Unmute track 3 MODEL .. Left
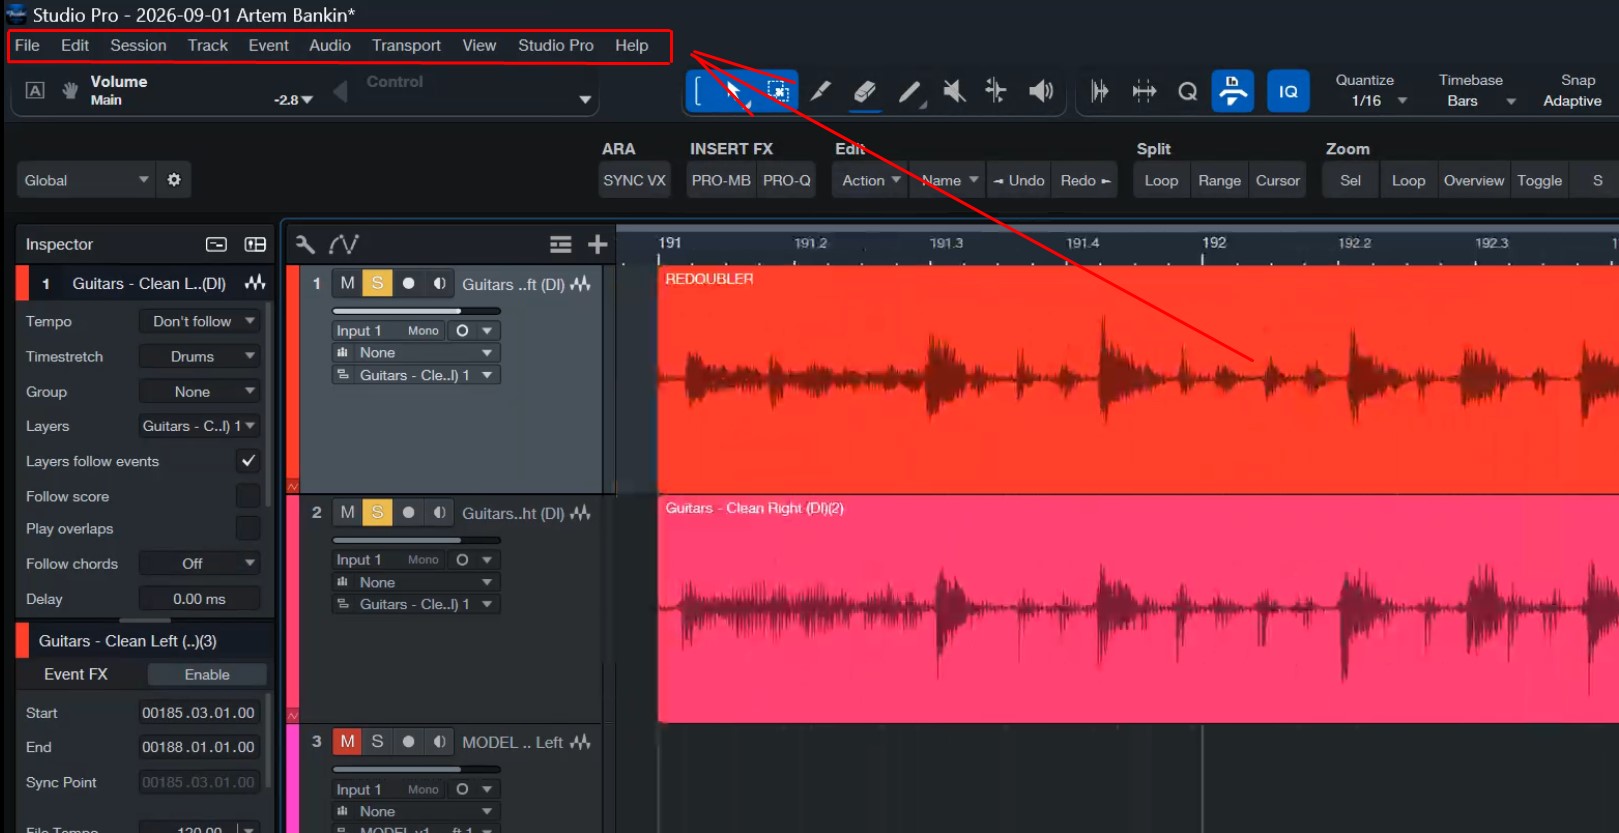1619x833 pixels. (x=347, y=741)
